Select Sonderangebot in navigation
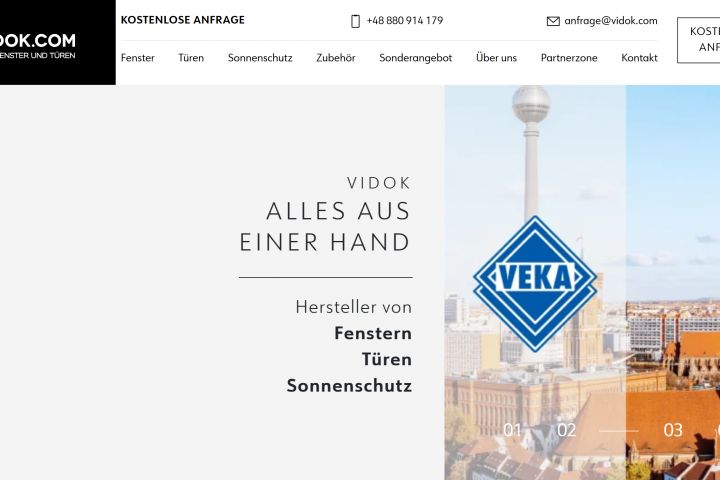The height and width of the screenshot is (480, 720). pyautogui.click(x=416, y=58)
